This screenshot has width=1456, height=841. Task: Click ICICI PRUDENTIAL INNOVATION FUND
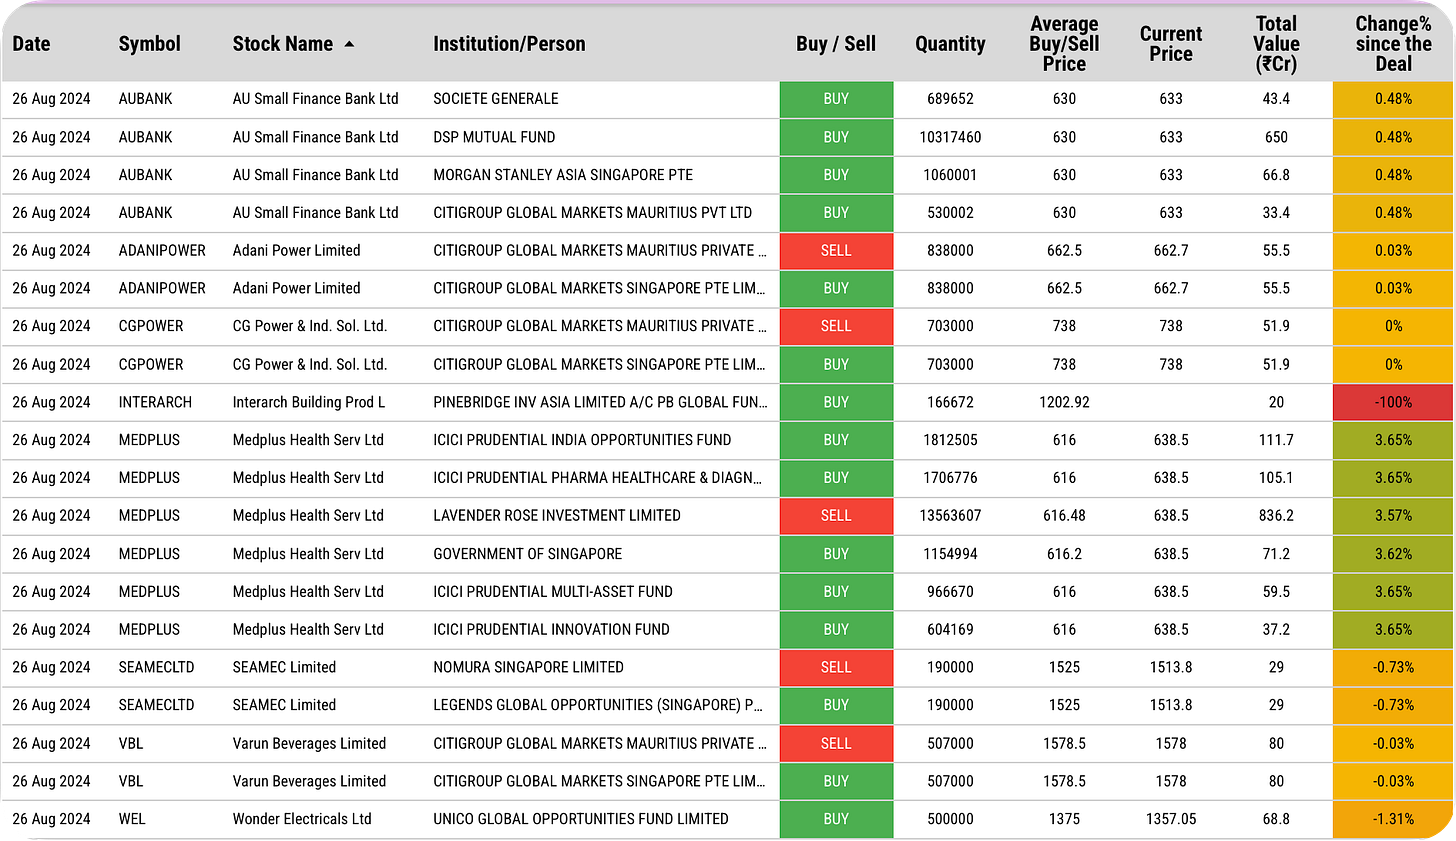pos(551,629)
